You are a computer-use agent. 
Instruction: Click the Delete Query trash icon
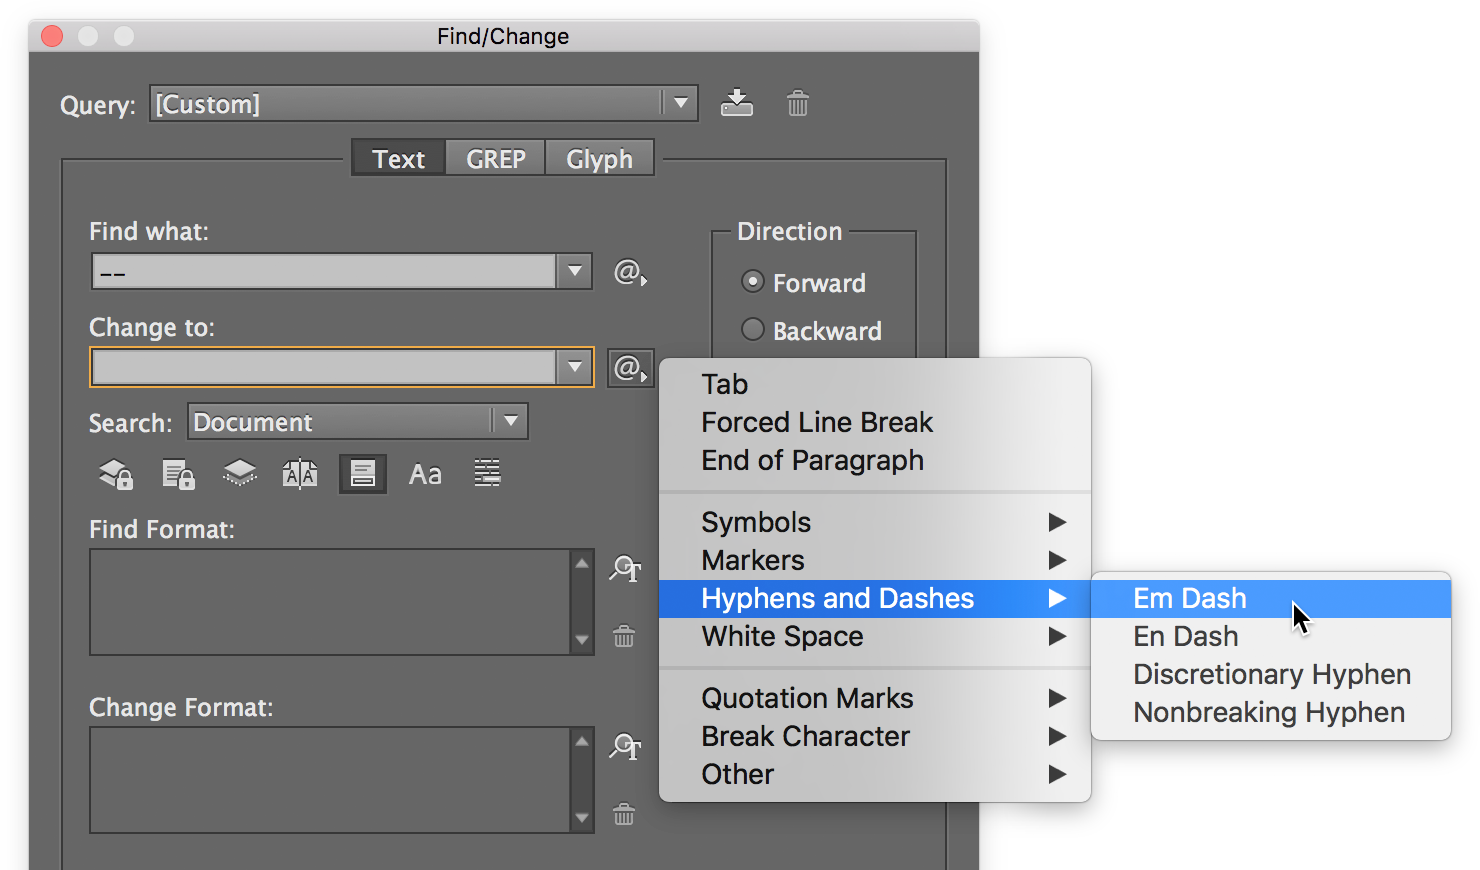(x=797, y=103)
